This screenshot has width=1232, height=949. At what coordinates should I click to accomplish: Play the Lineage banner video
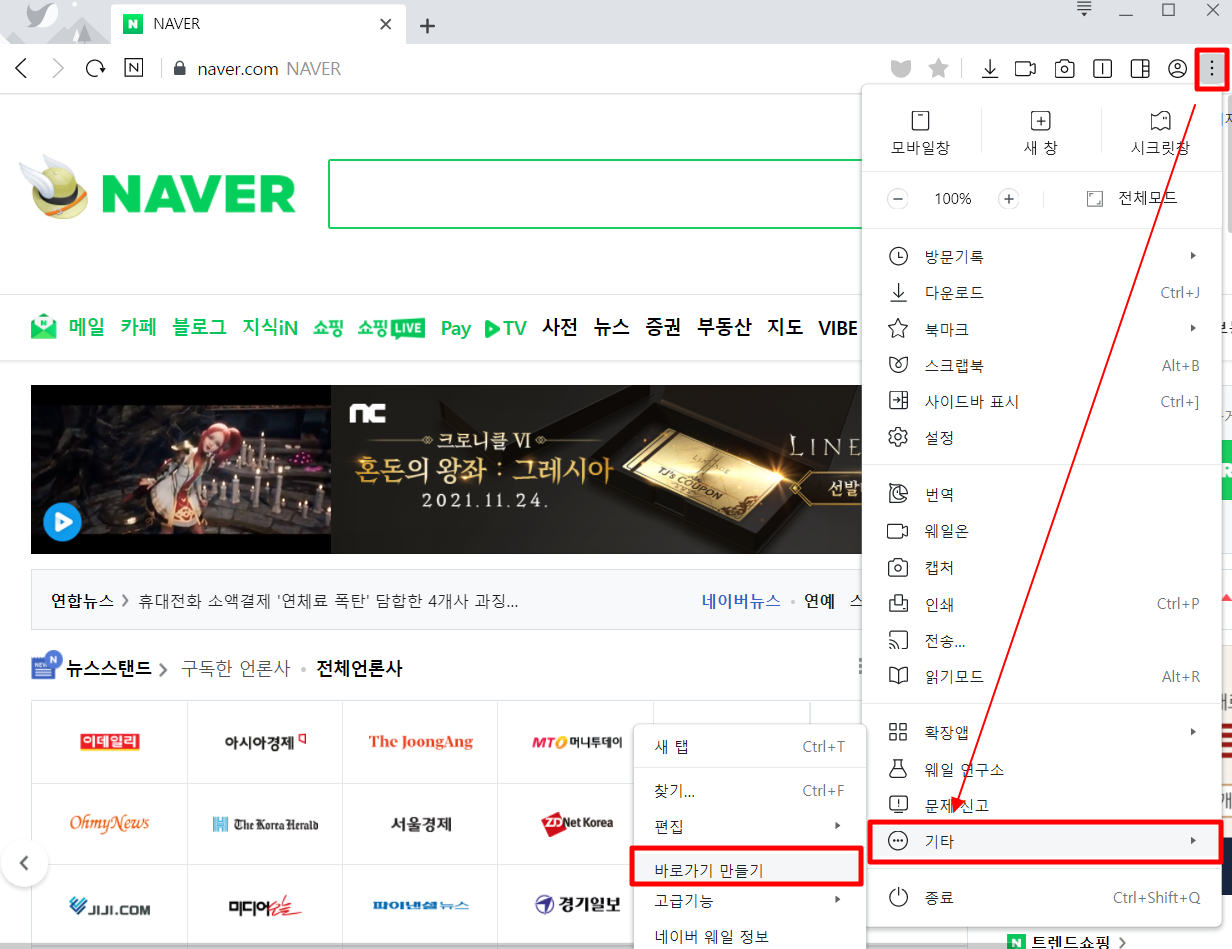tap(62, 521)
